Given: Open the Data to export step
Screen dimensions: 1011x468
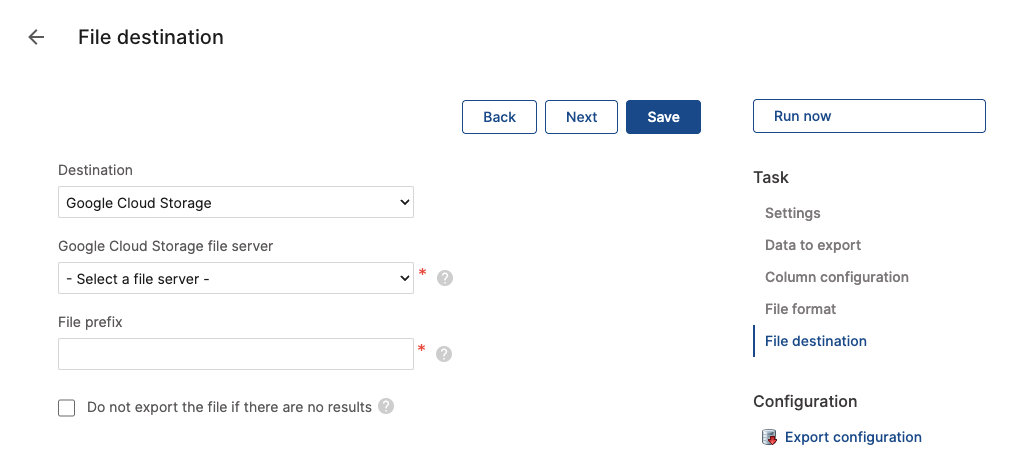Looking at the screenshot, I should click(x=812, y=245).
